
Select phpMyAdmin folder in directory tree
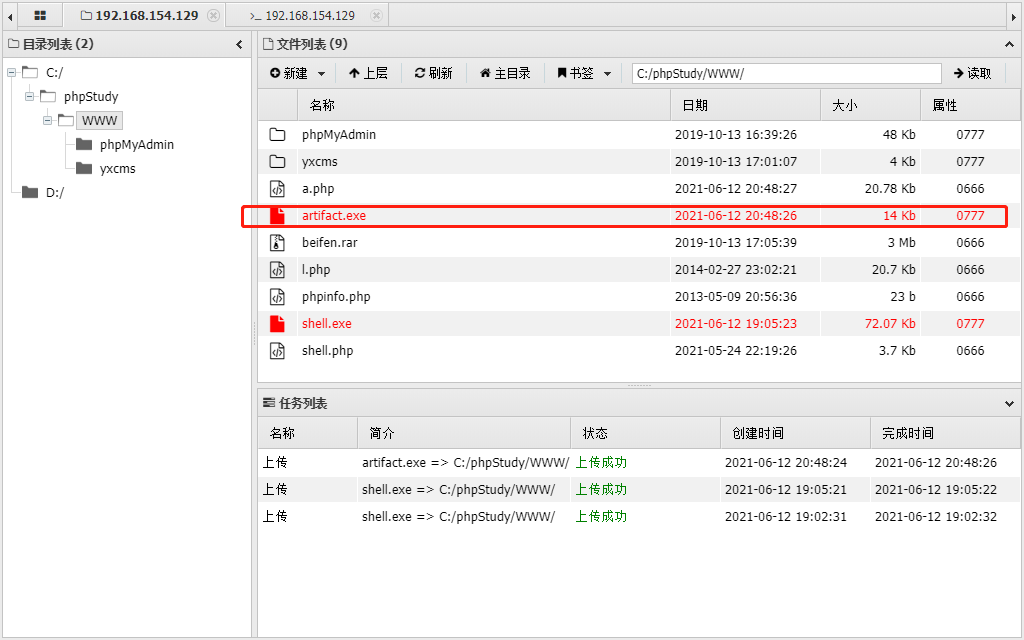coord(136,144)
